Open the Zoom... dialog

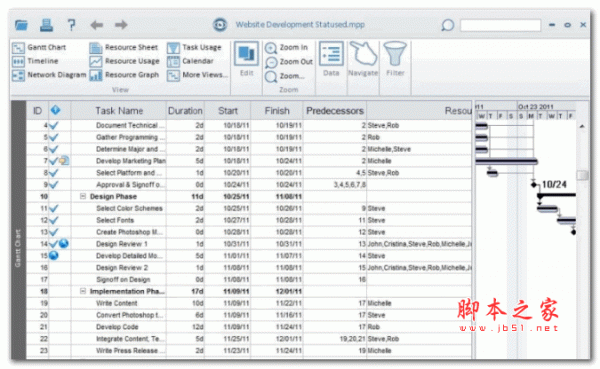pyautogui.click(x=285, y=76)
